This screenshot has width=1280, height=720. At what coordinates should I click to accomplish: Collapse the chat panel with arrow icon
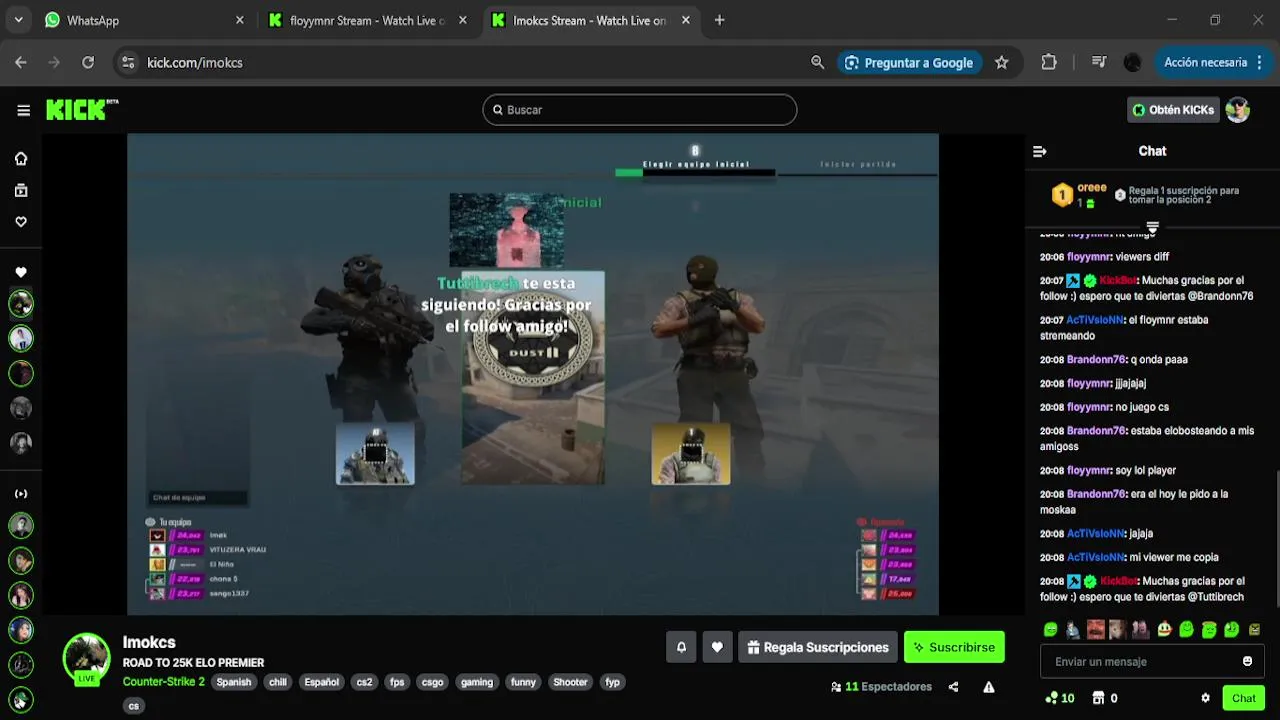coord(1040,151)
